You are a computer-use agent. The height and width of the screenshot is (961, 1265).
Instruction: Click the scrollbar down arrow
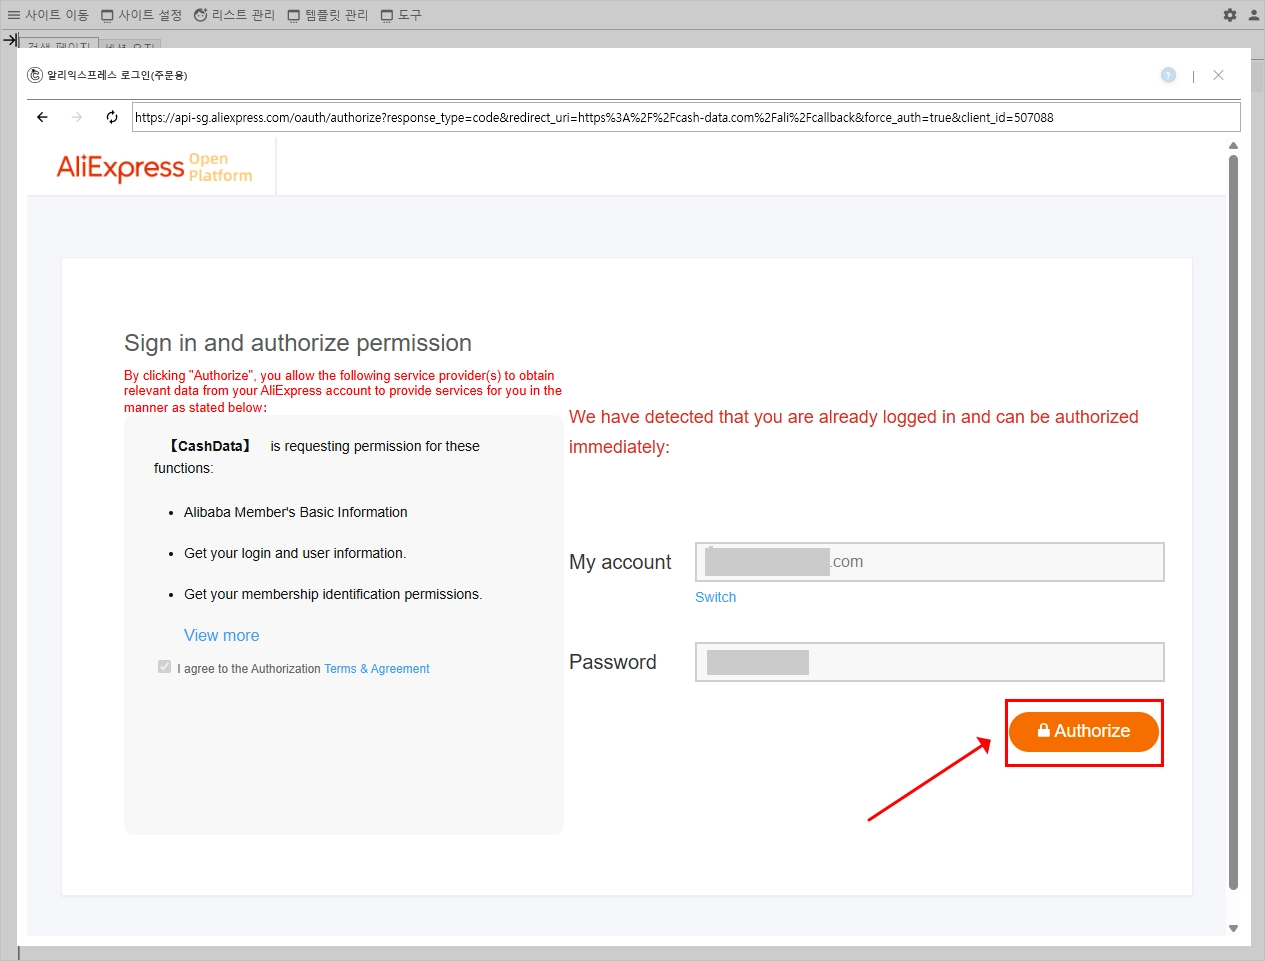click(1233, 928)
